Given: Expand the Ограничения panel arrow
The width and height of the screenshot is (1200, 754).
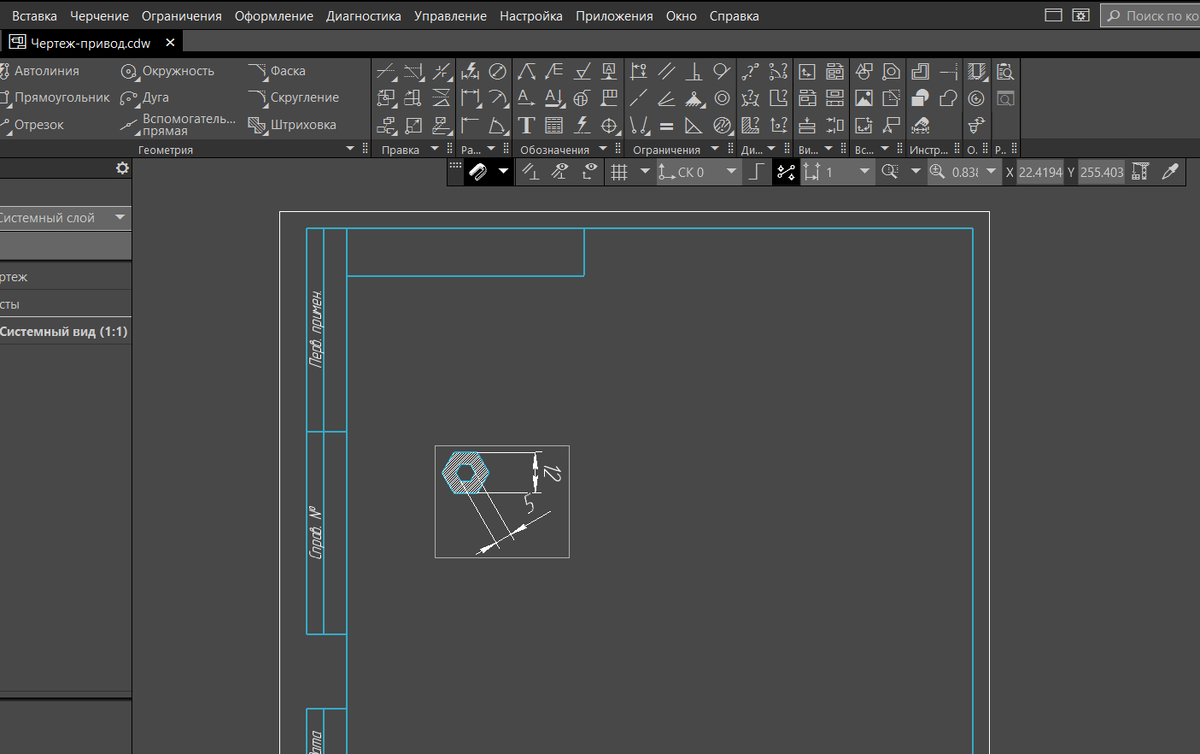Looking at the screenshot, I should (x=715, y=149).
